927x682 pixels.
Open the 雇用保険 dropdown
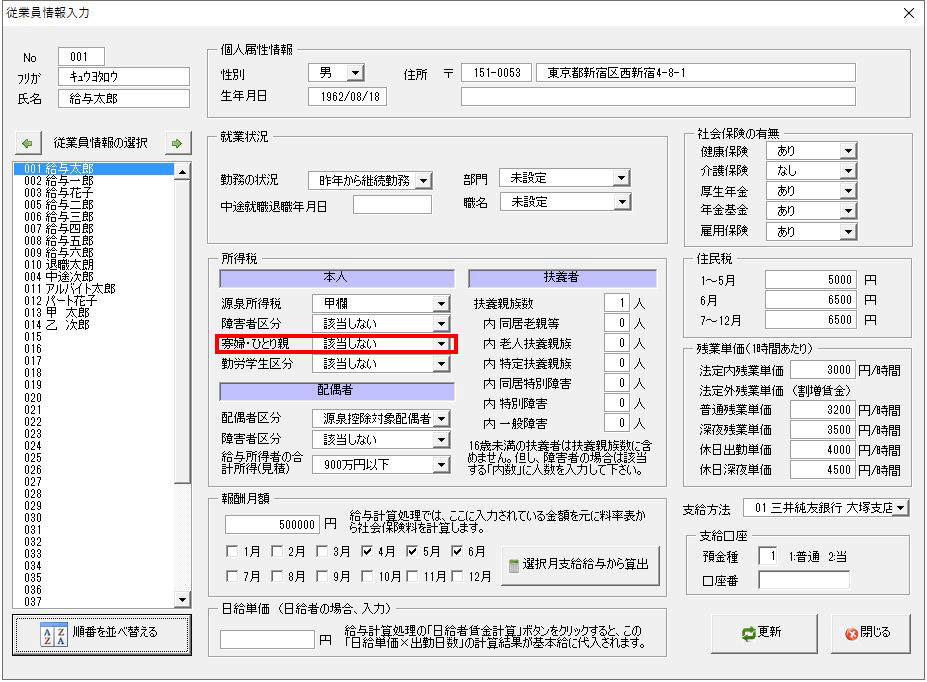(x=848, y=232)
